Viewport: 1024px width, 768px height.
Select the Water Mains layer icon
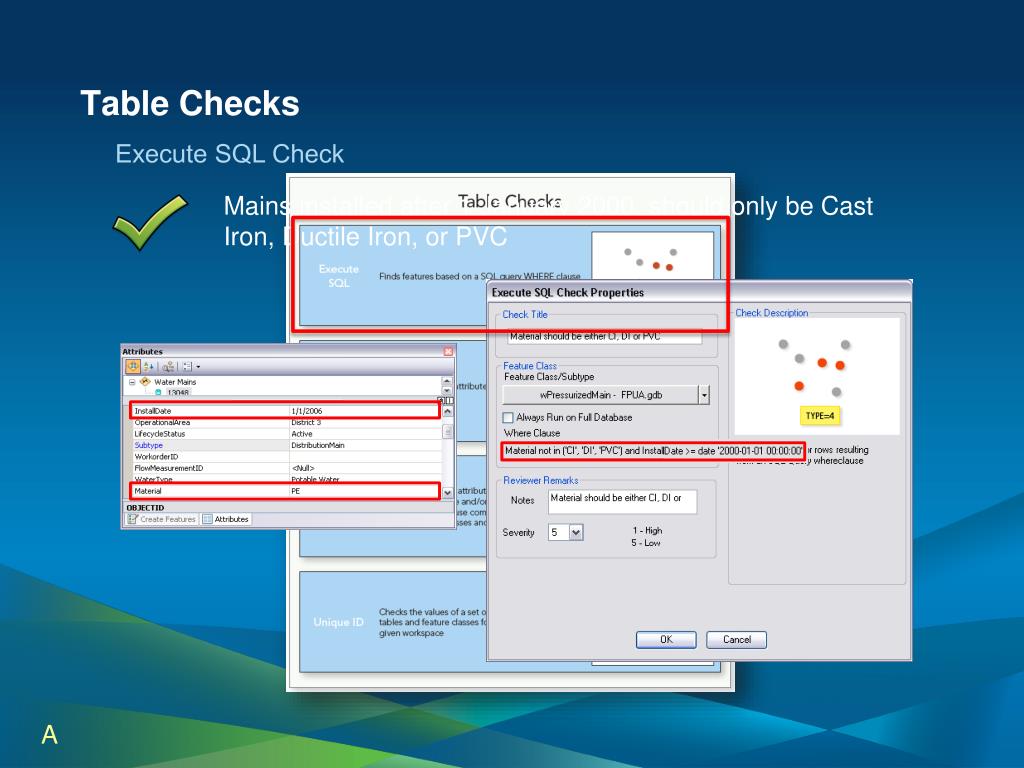(x=145, y=381)
